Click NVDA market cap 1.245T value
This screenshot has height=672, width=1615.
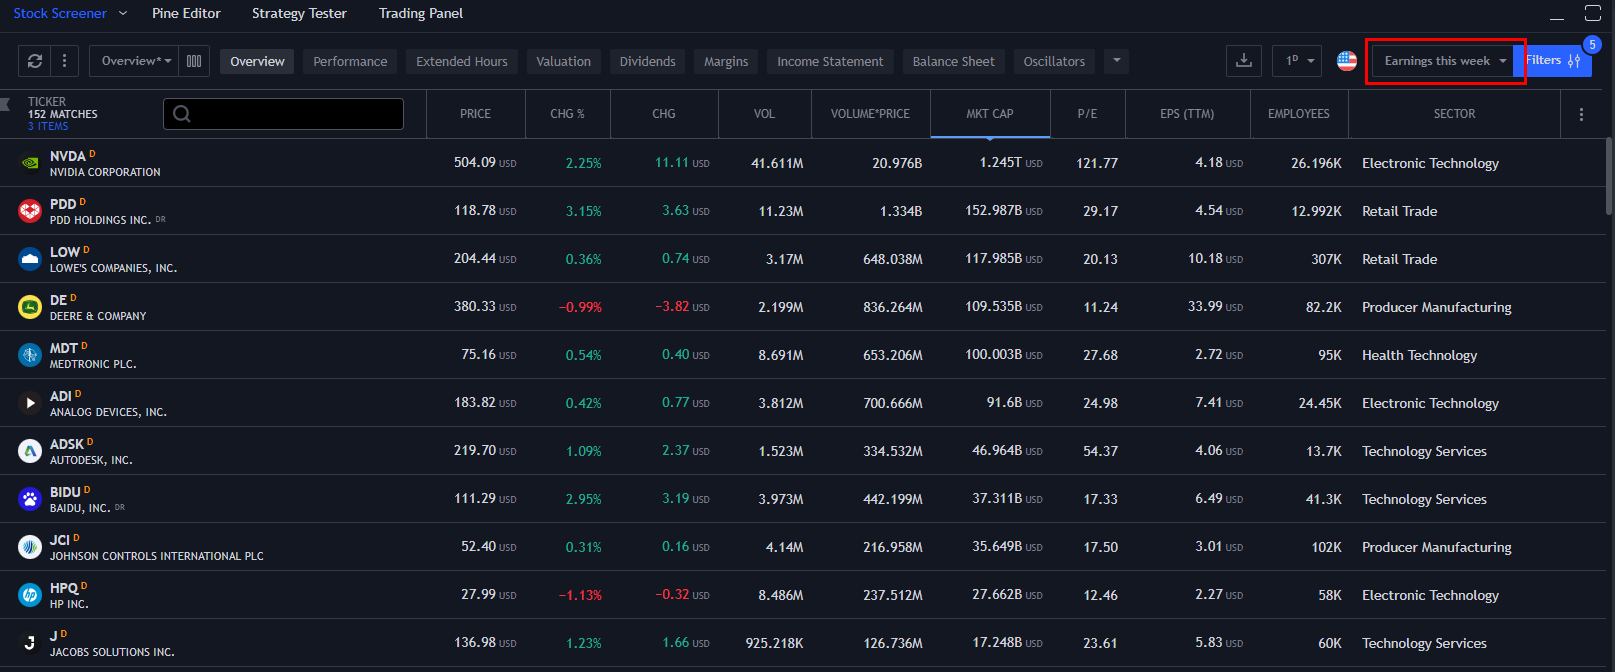tap(1001, 162)
